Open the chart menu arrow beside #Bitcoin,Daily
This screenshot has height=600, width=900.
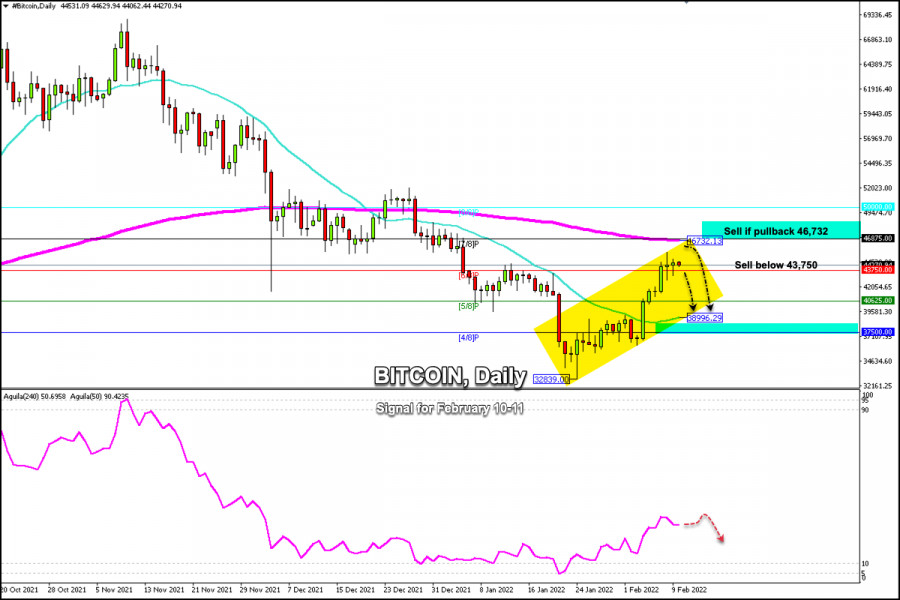point(6,6)
